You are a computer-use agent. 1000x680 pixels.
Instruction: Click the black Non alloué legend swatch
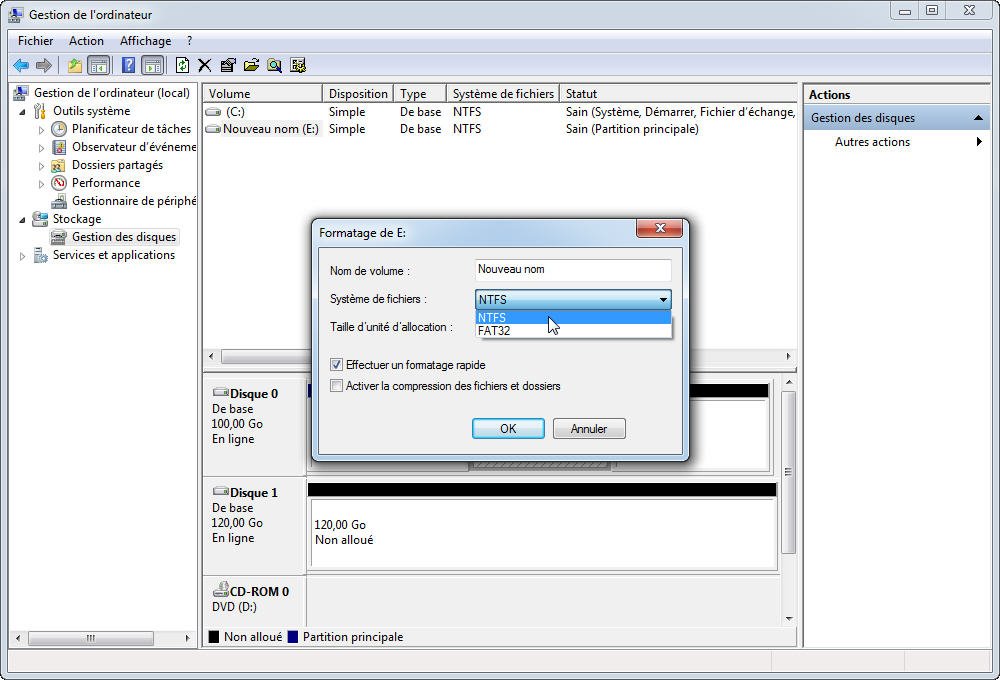(x=214, y=637)
